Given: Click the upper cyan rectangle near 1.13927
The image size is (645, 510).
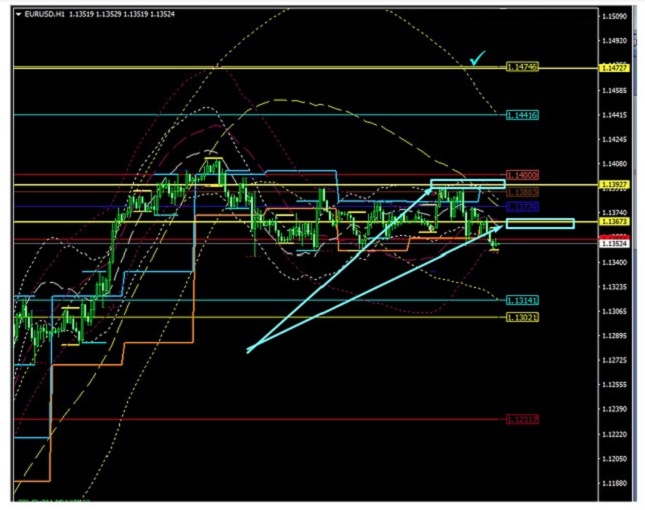Looking at the screenshot, I should [467, 184].
